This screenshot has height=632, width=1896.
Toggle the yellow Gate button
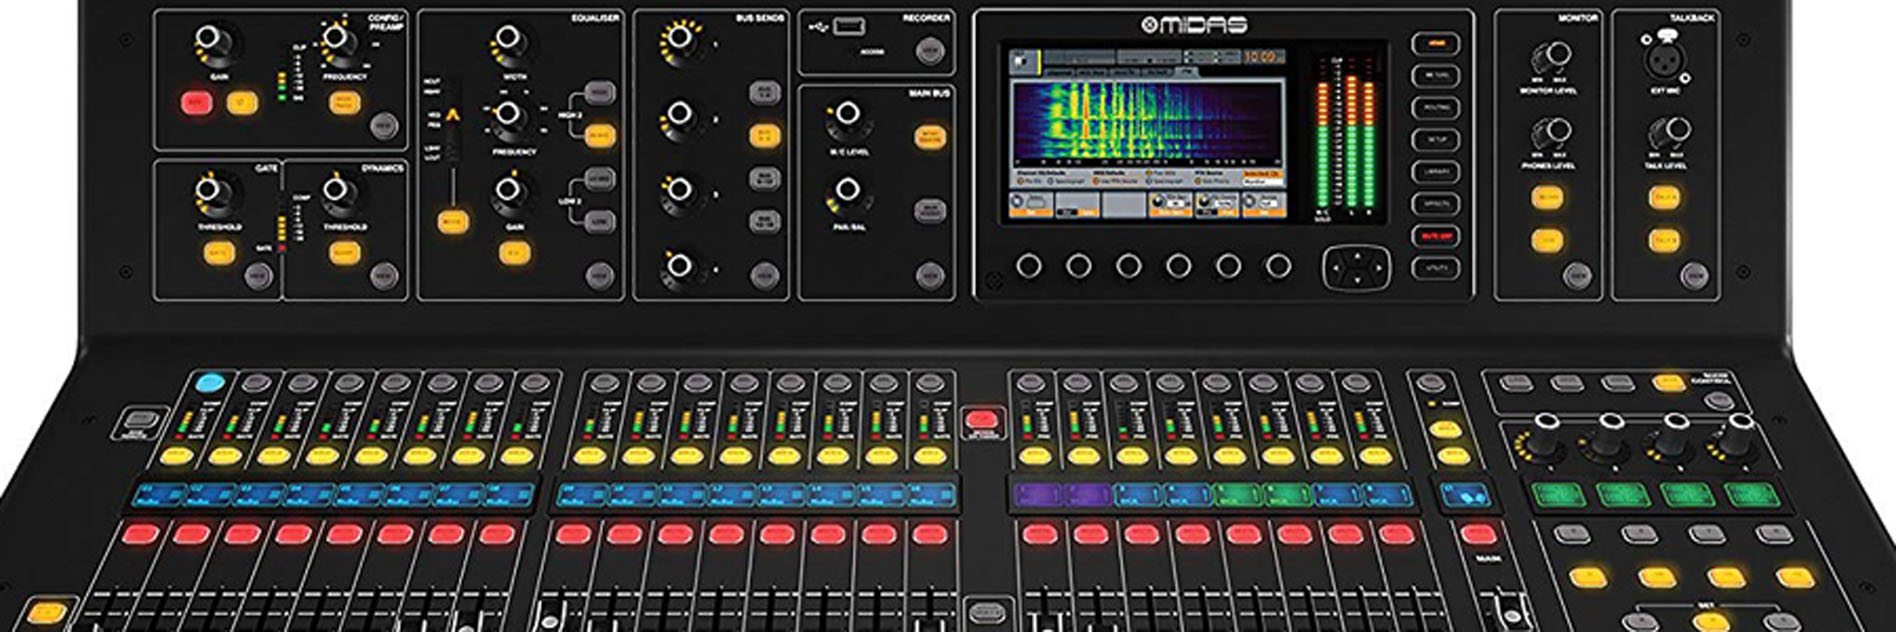point(219,252)
